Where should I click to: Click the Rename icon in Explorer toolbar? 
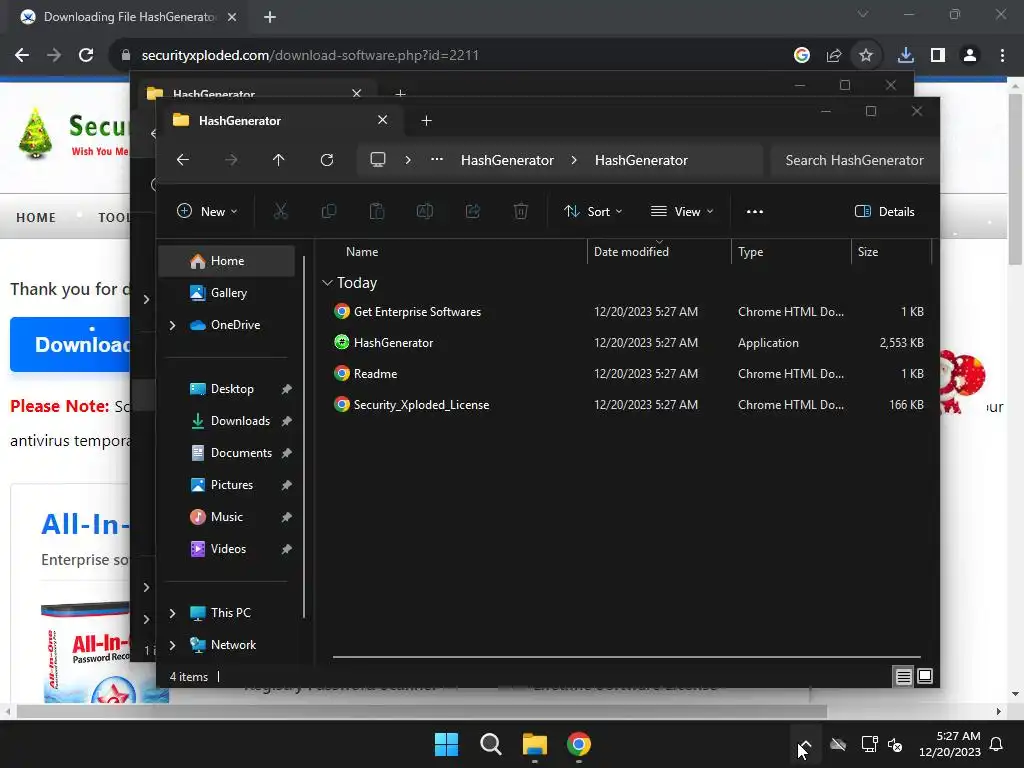(424, 212)
